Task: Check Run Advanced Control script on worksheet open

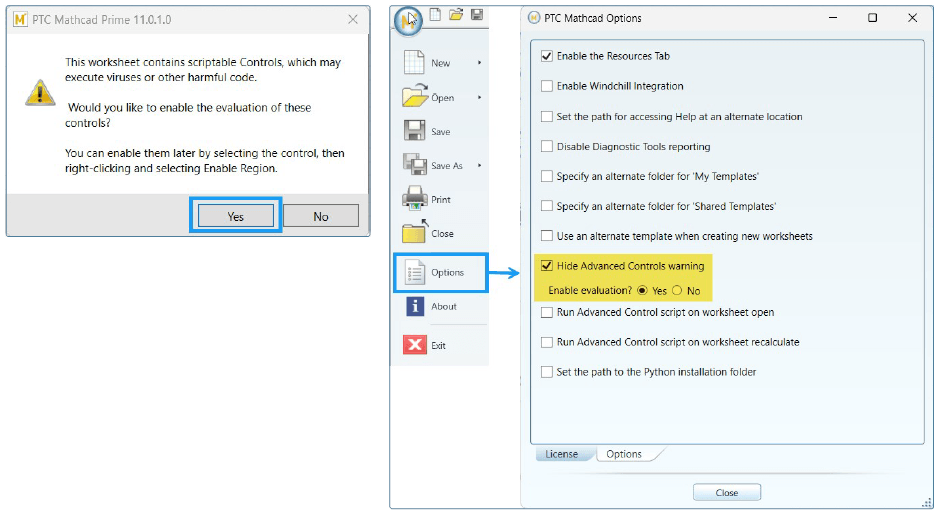Action: (546, 312)
